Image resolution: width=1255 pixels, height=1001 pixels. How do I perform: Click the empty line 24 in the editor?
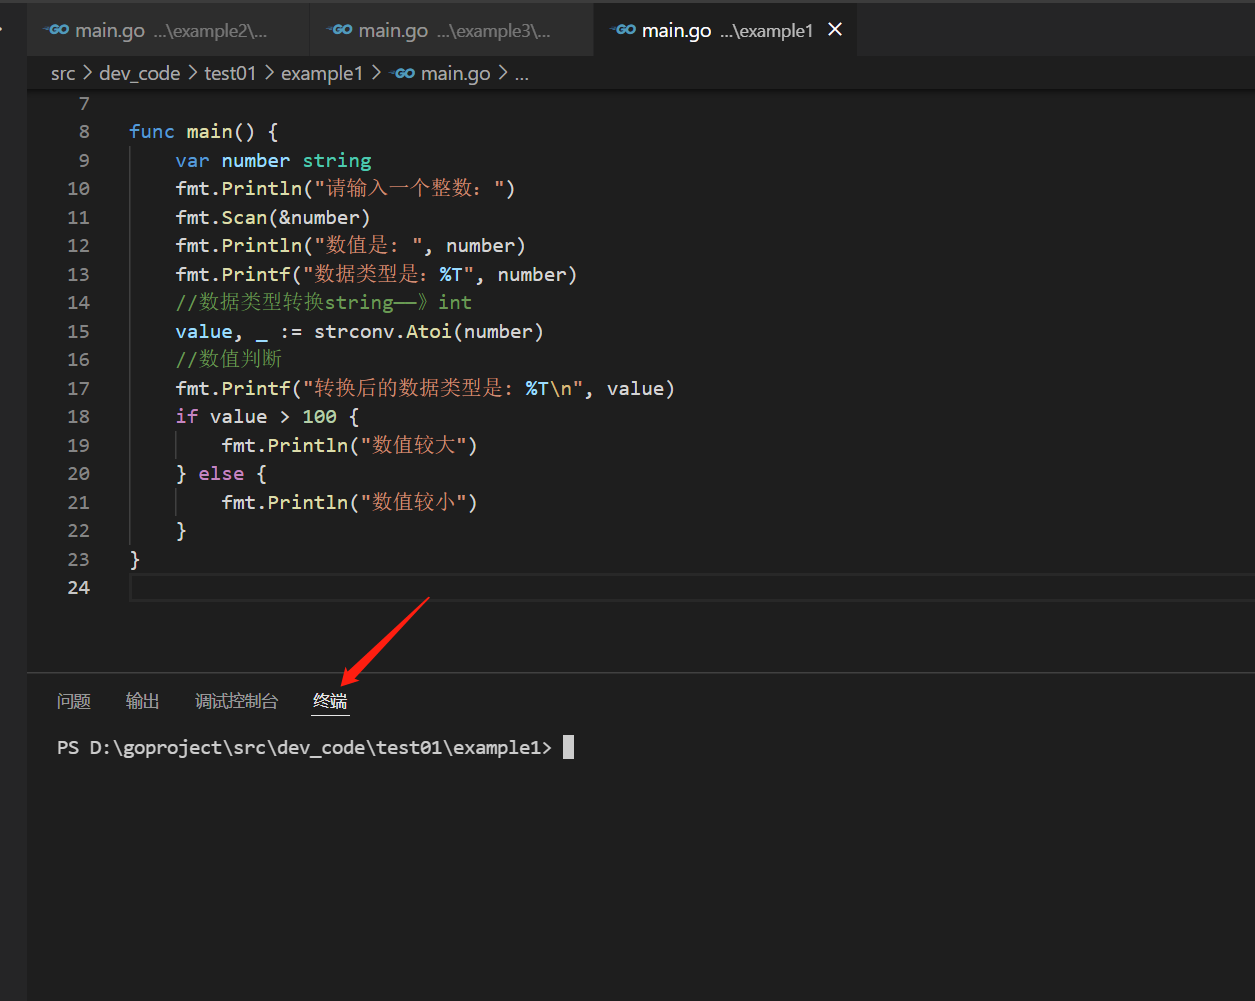692,588
